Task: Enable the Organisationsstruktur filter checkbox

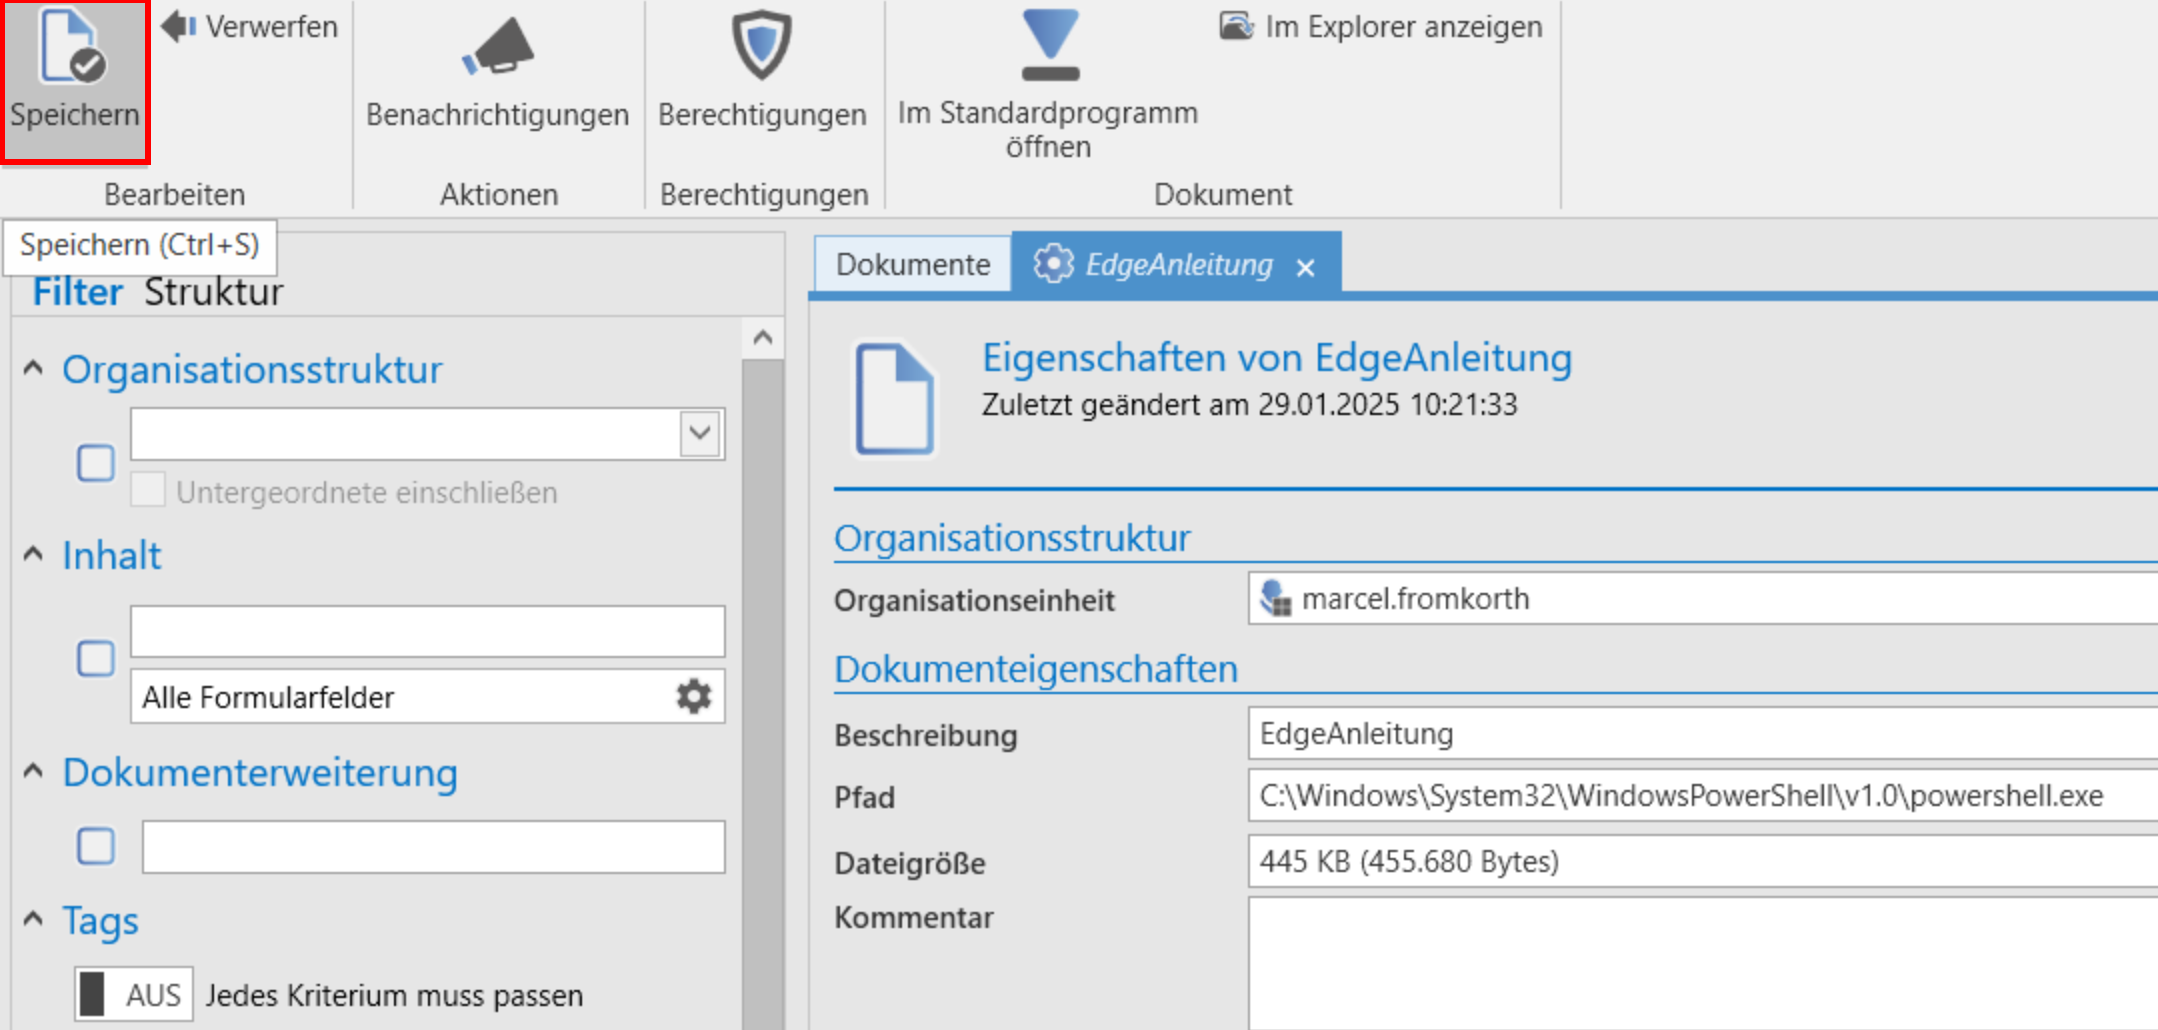Action: 95,463
